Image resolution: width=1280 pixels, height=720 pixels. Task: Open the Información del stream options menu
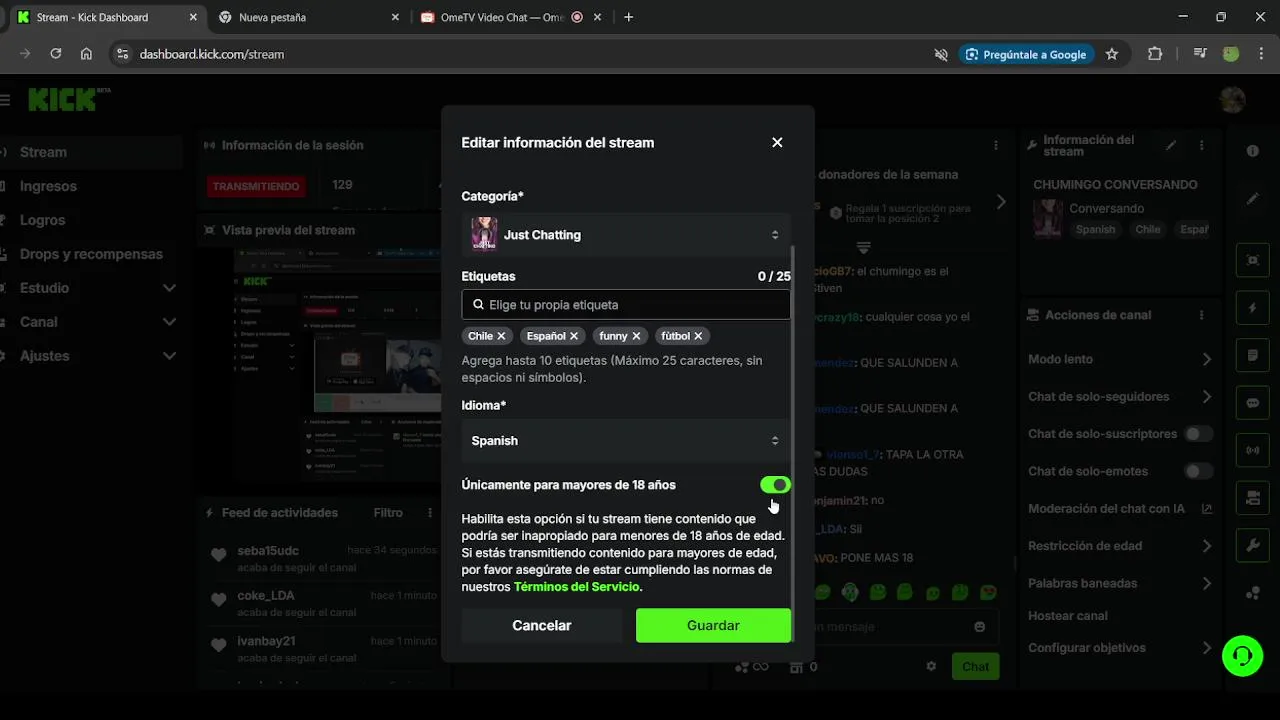1201,145
